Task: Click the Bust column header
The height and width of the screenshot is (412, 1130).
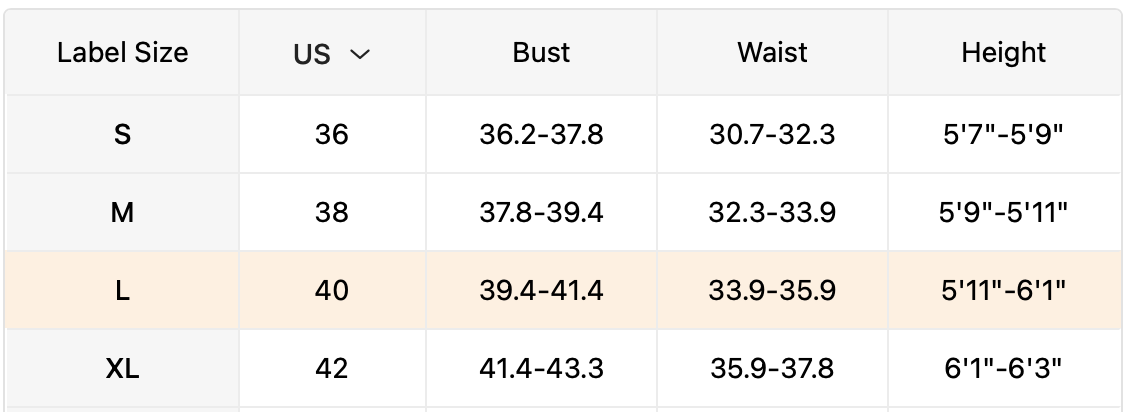Action: coord(541,53)
